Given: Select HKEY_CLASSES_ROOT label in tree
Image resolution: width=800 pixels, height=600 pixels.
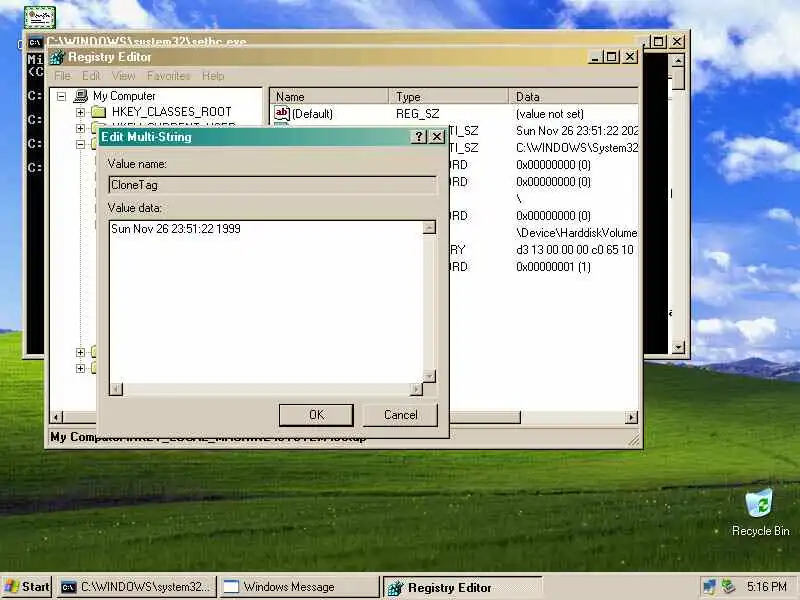Looking at the screenshot, I should tap(171, 112).
